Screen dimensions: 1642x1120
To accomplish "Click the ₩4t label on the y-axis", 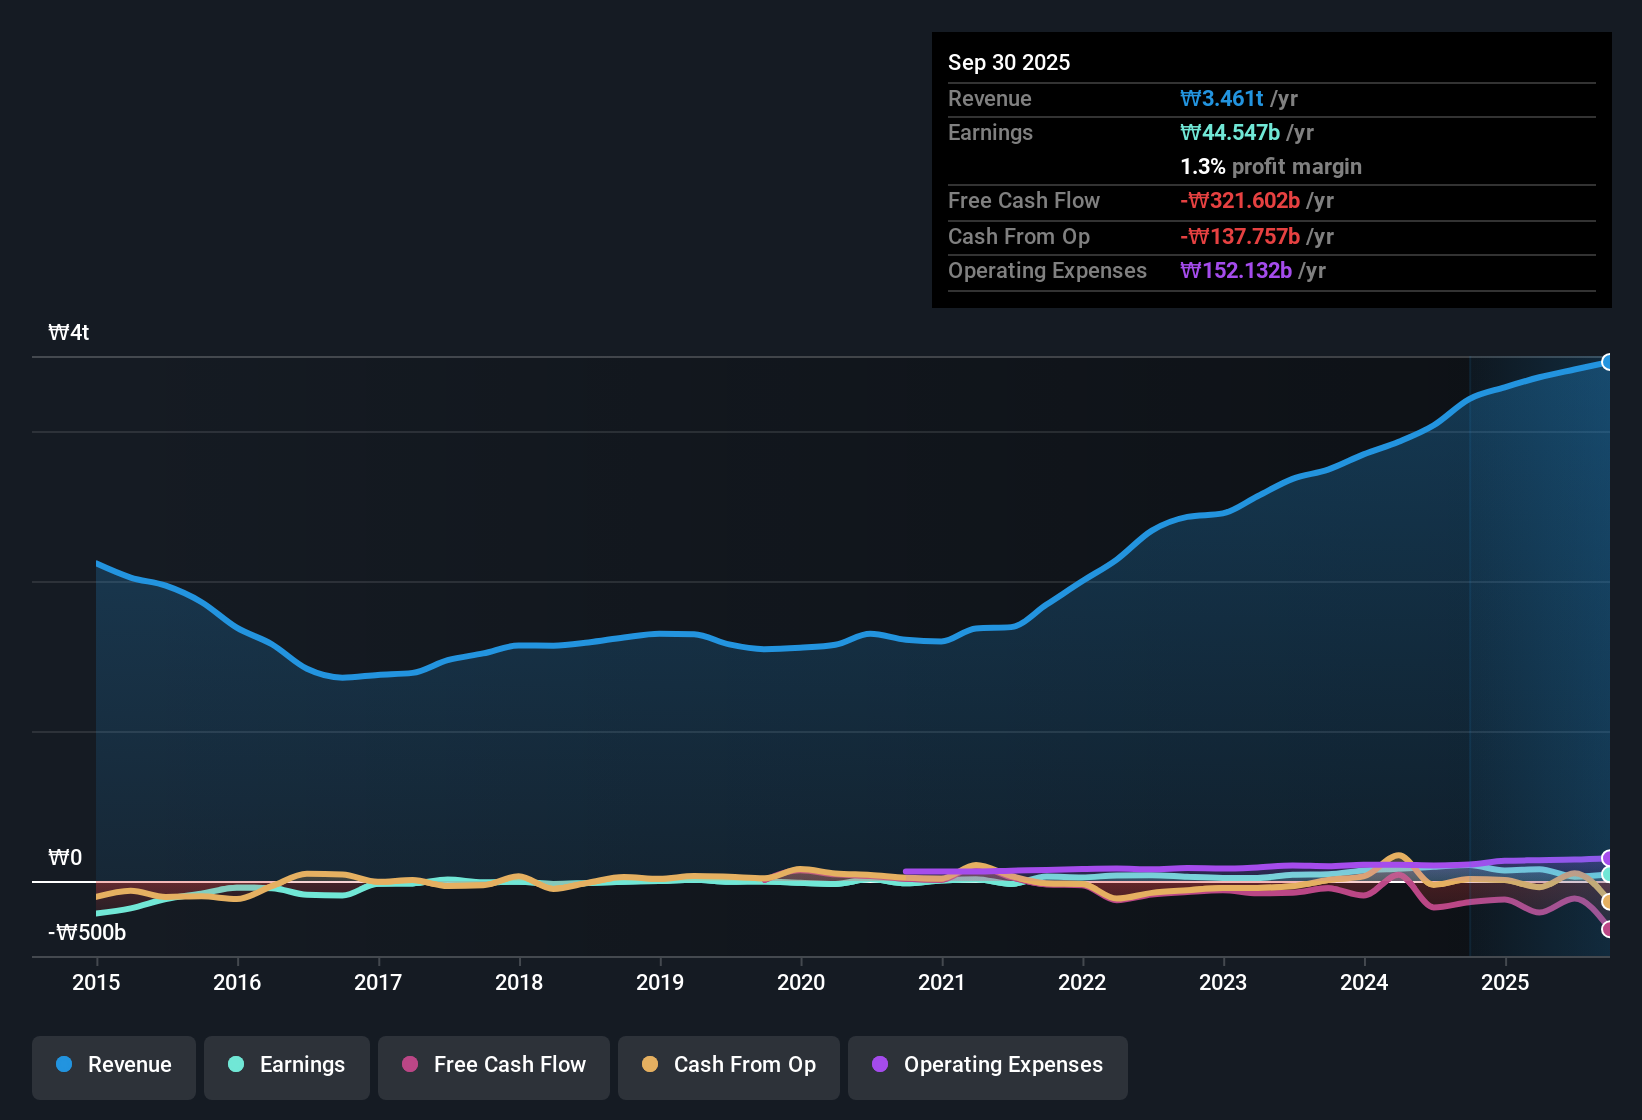I will tap(68, 332).
